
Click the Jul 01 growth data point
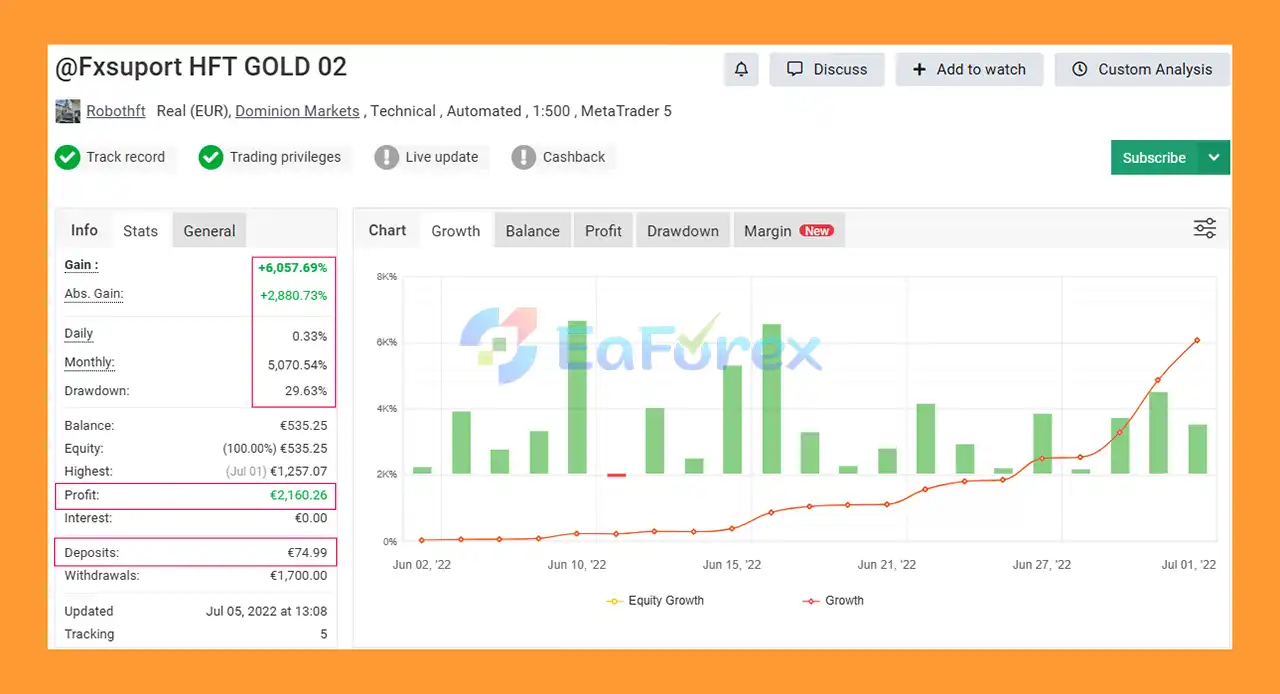(x=1196, y=340)
